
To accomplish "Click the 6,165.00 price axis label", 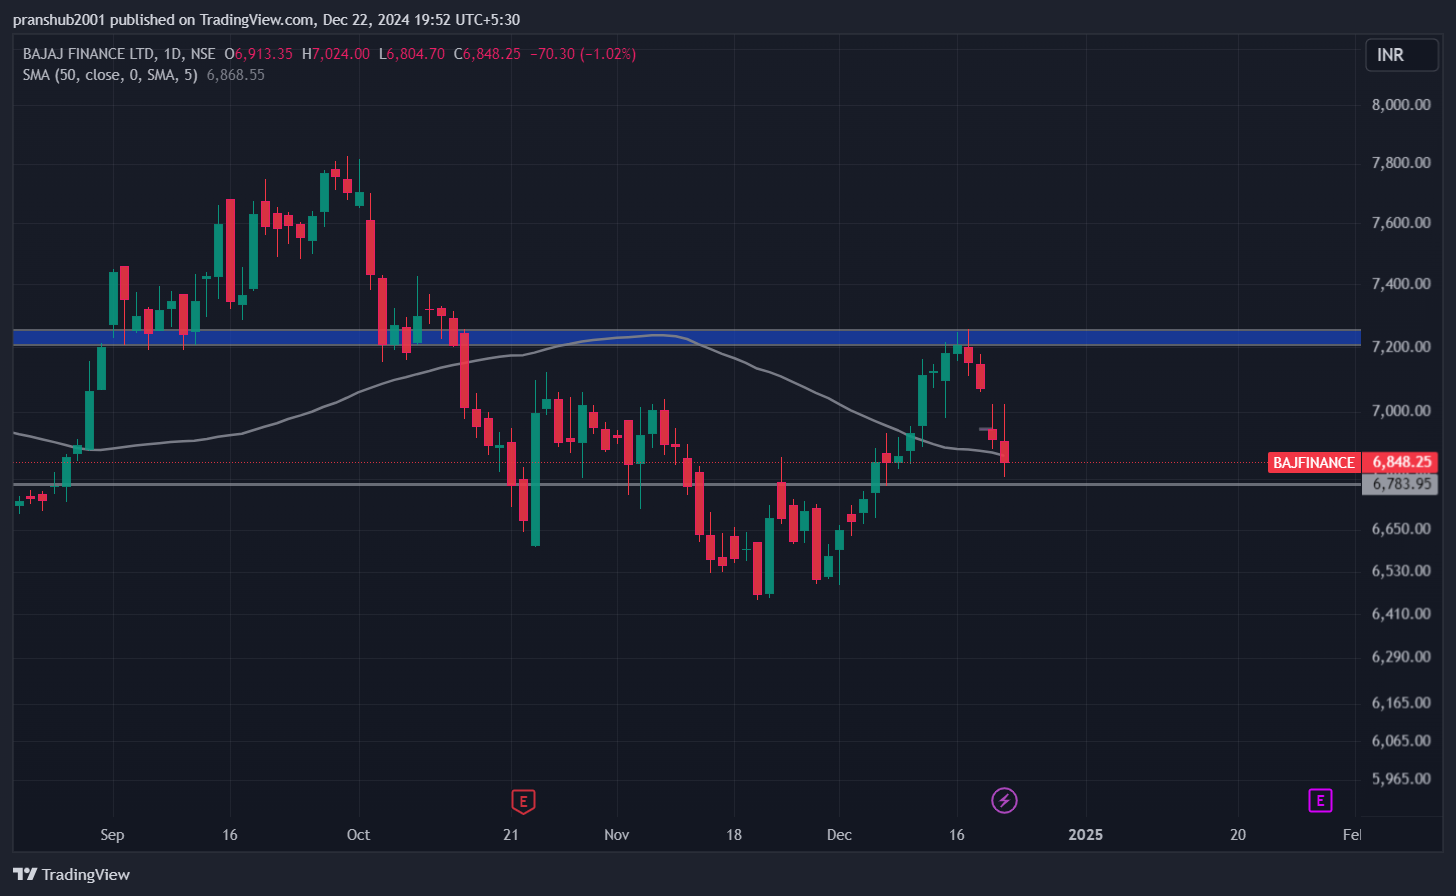I will coord(1400,703).
